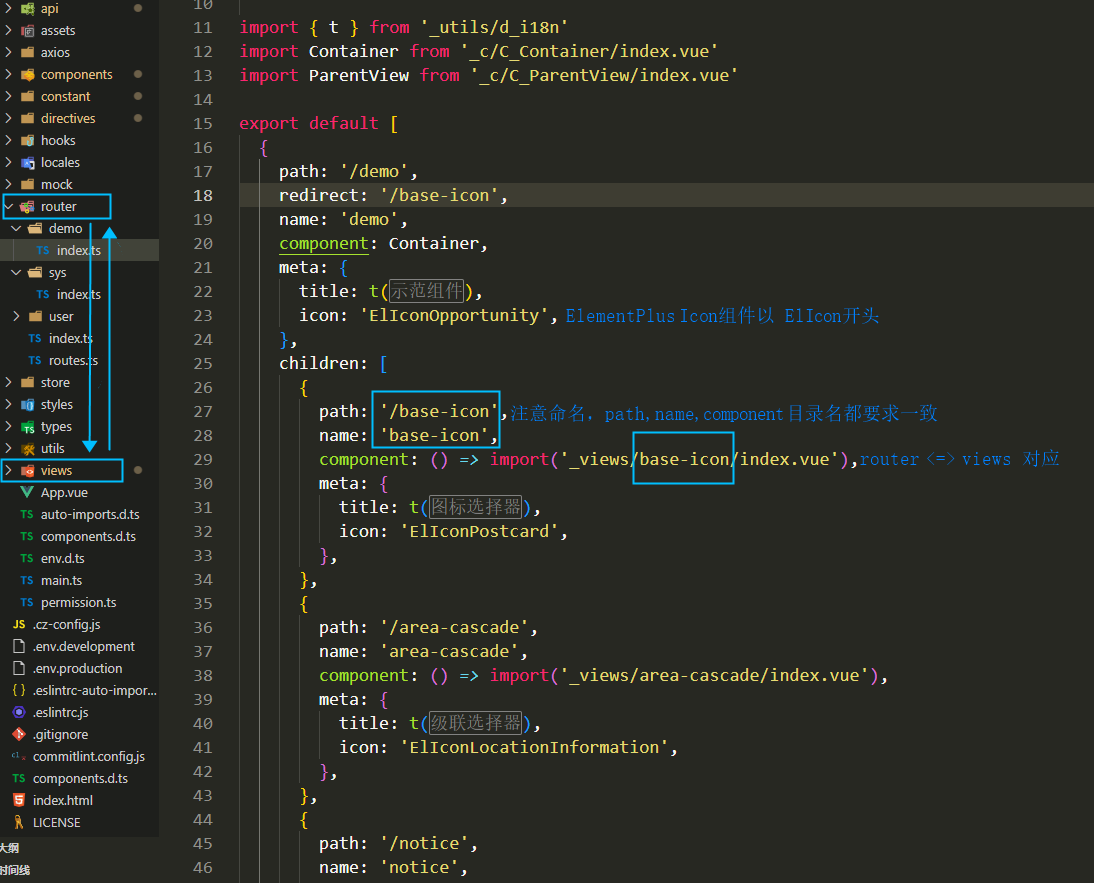
Task: Click the store folder icon
Action: pyautogui.click(x=28, y=382)
